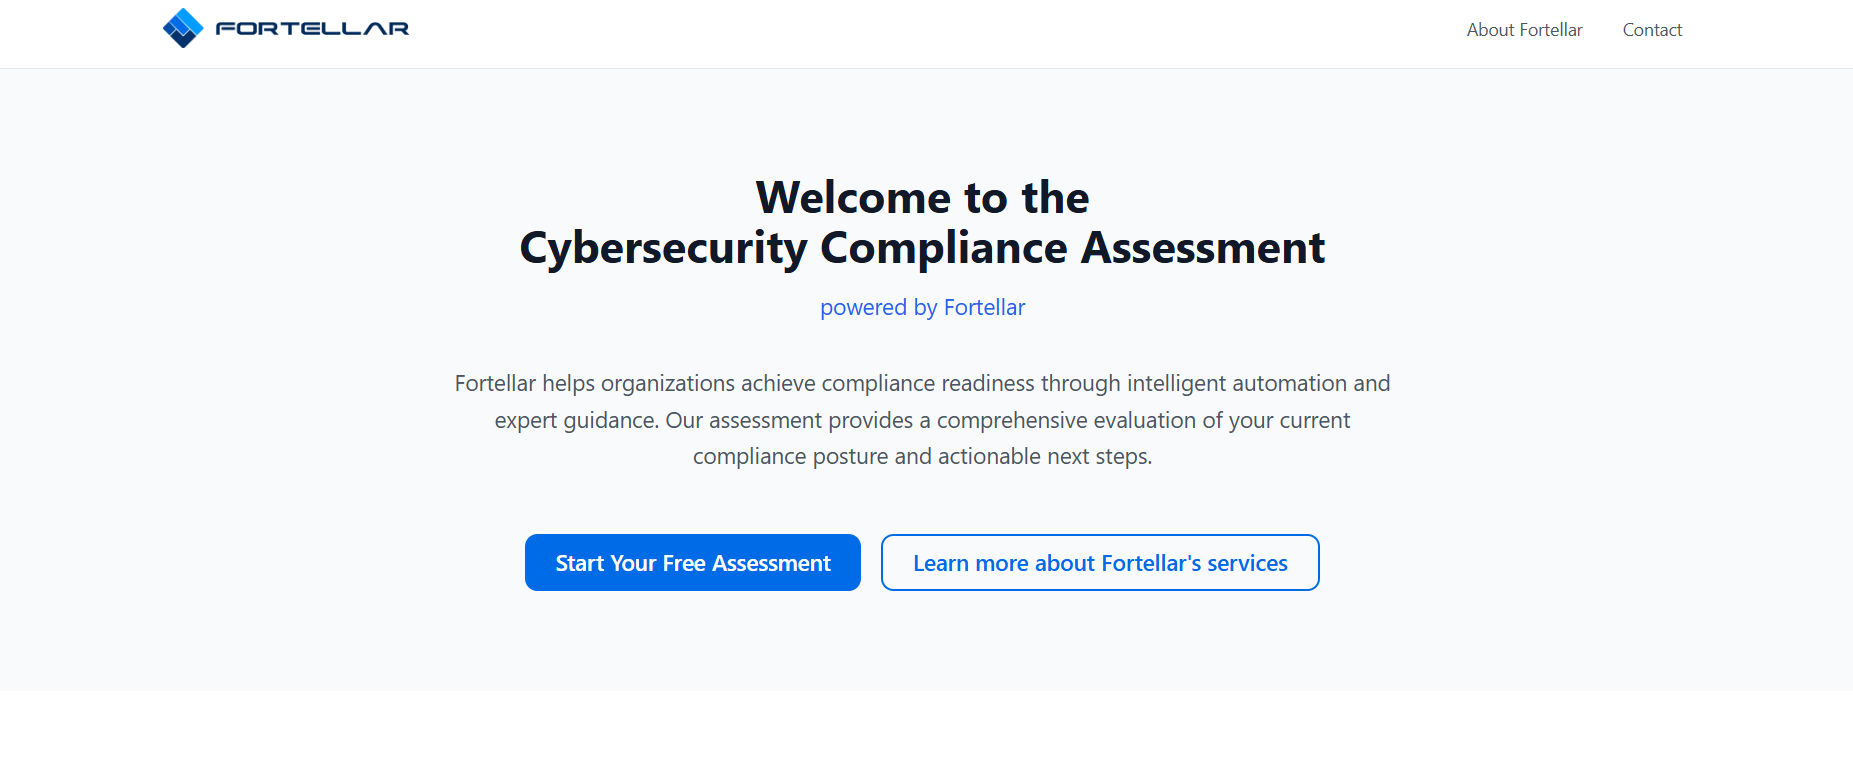Click the powered by Fortellar link
The width and height of the screenshot is (1853, 772).
(x=922, y=307)
